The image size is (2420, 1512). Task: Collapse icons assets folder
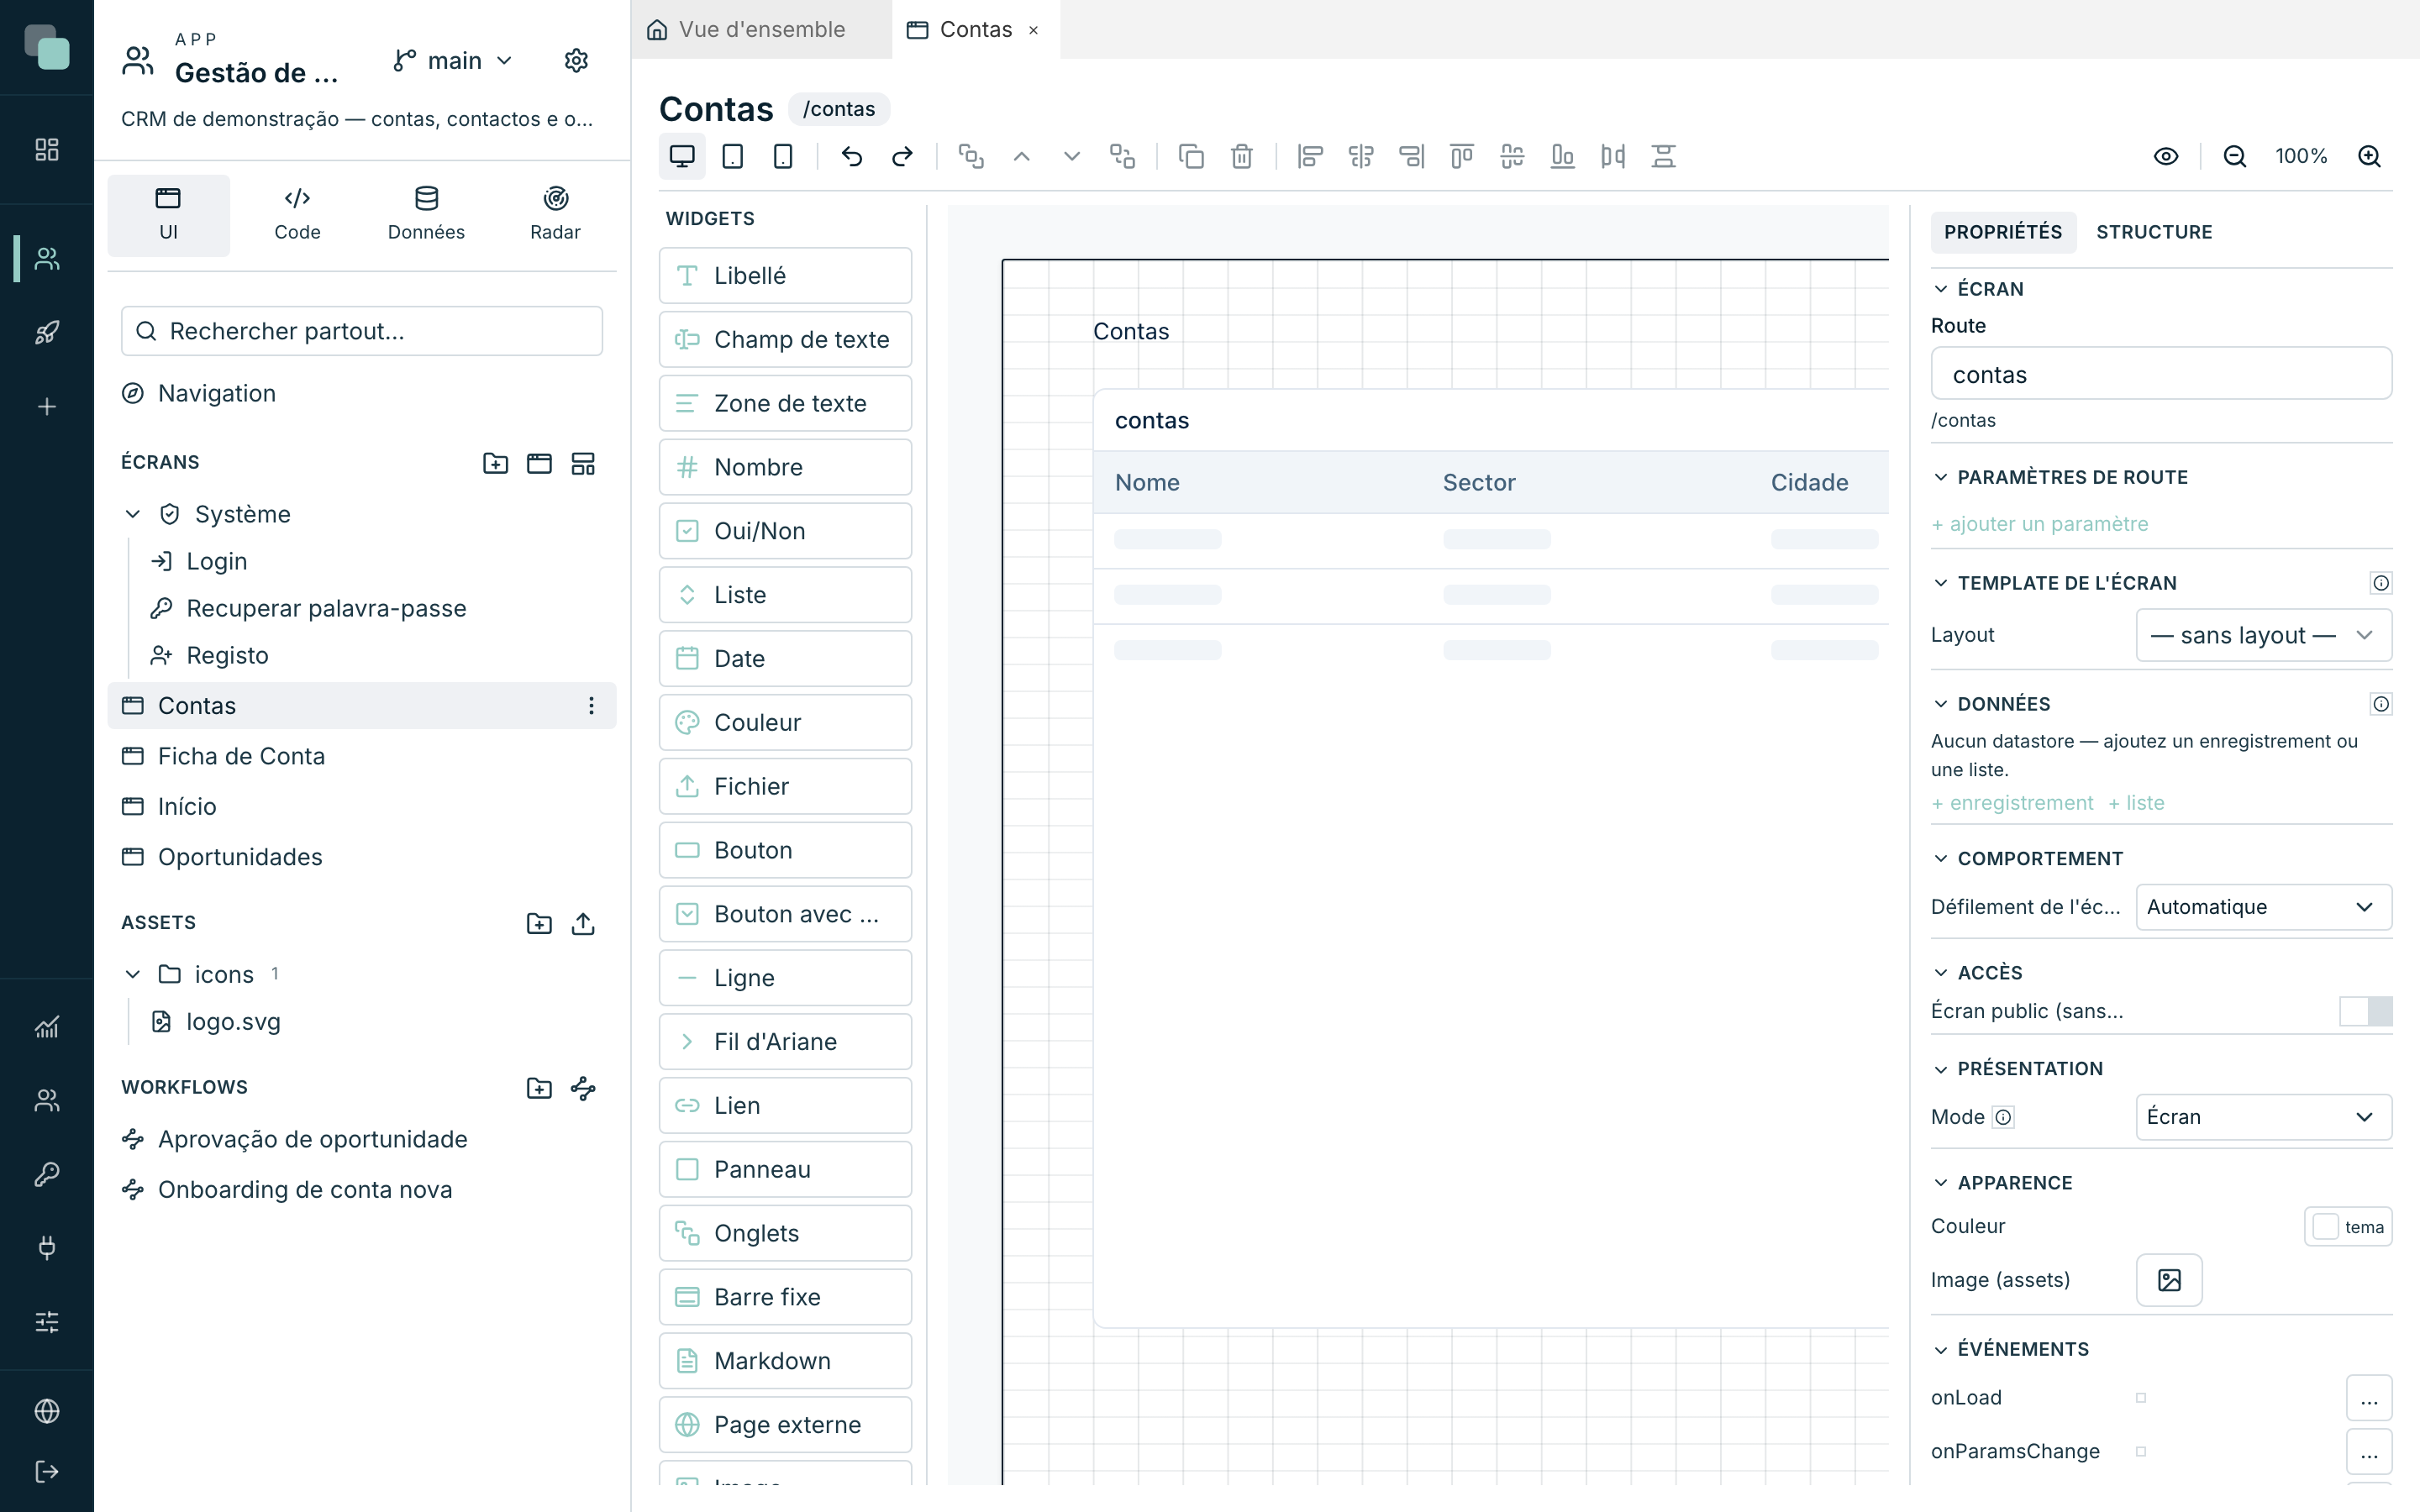pyautogui.click(x=133, y=974)
